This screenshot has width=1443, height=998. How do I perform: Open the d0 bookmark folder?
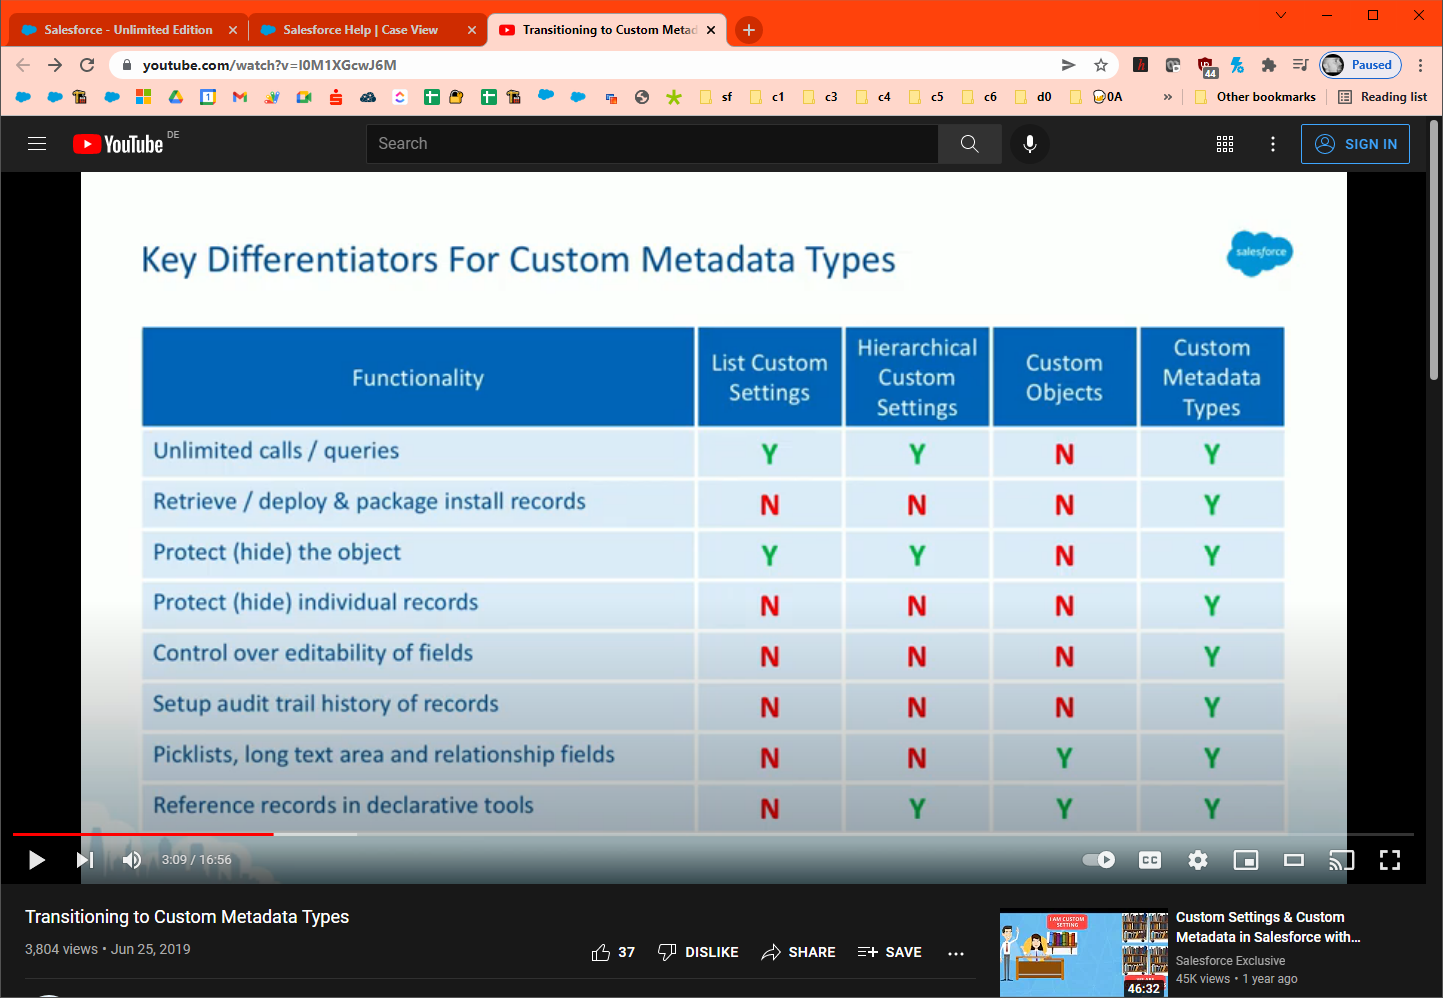click(1033, 97)
